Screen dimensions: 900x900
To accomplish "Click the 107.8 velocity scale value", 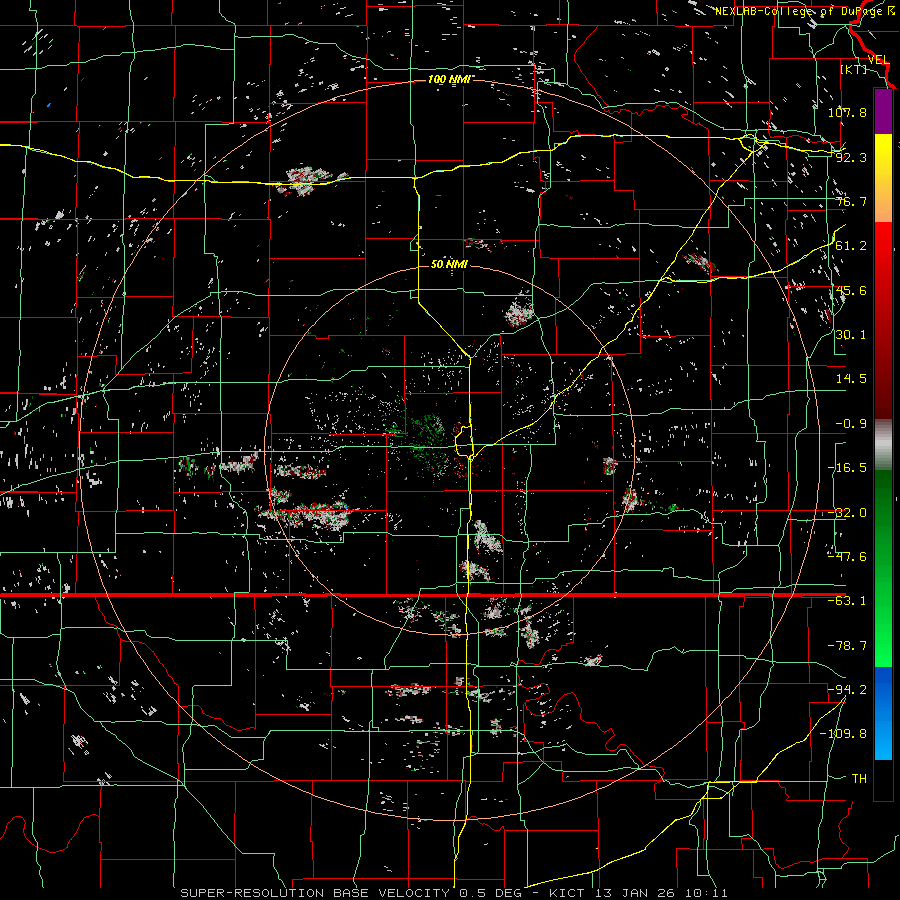I will click(x=847, y=112).
